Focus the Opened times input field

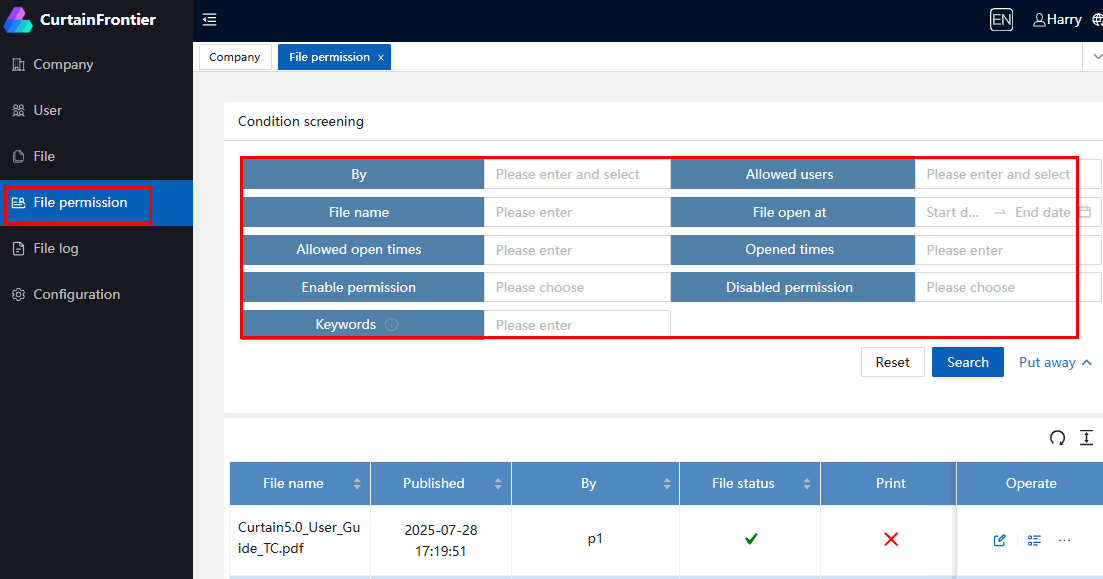[x=1008, y=250]
